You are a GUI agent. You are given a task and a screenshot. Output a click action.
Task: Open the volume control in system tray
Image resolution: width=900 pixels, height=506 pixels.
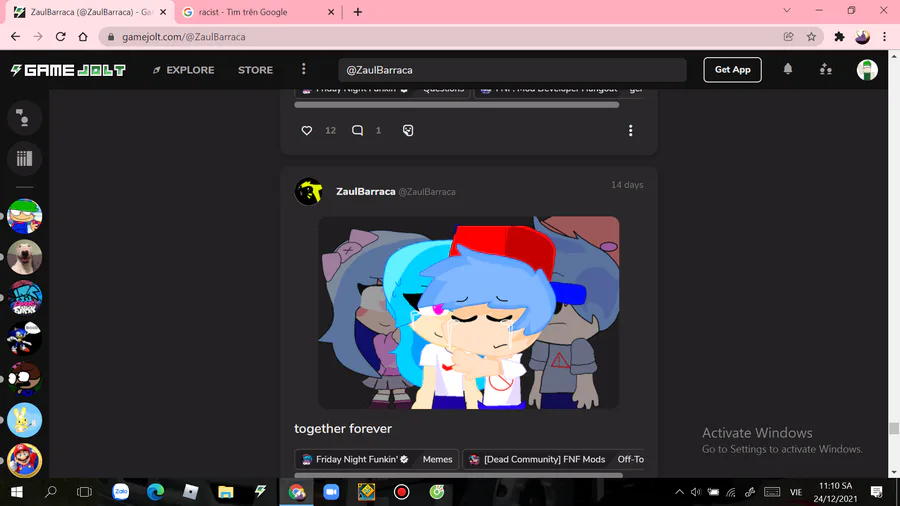coord(696,492)
